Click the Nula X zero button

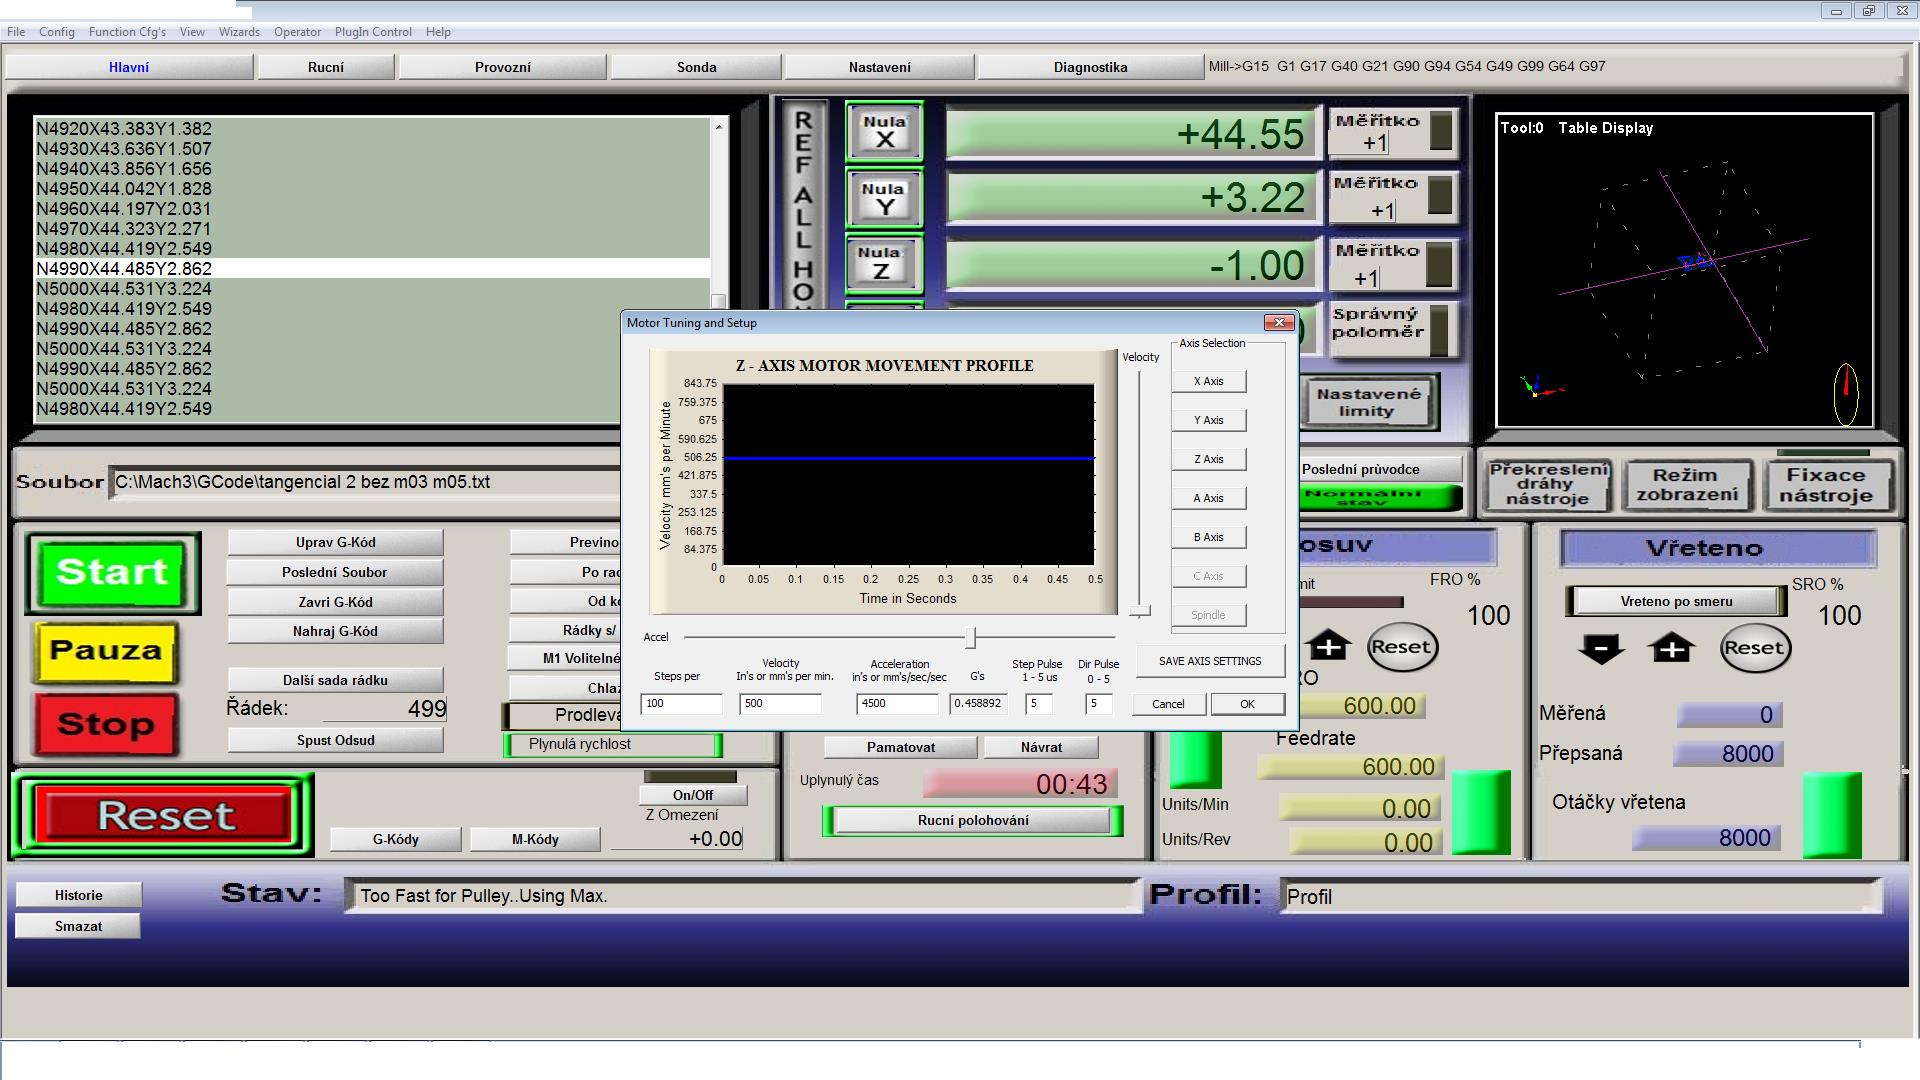(884, 132)
